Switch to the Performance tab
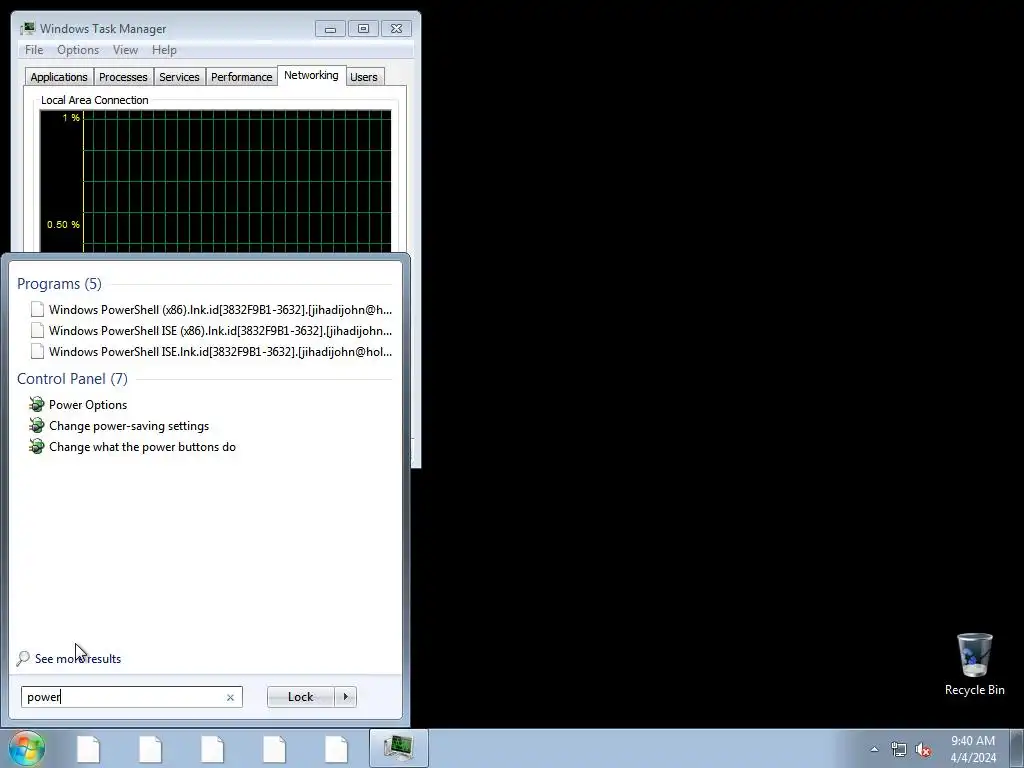The height and width of the screenshot is (768, 1024). pyautogui.click(x=241, y=77)
